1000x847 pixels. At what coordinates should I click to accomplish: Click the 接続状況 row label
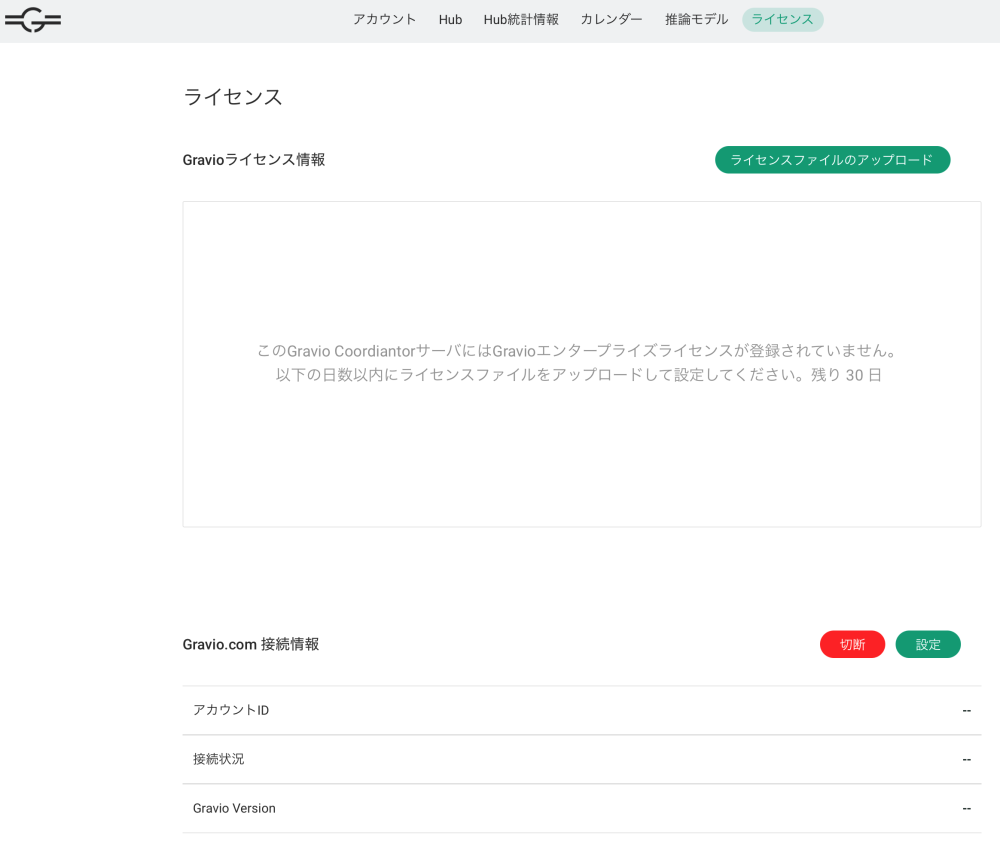point(218,759)
